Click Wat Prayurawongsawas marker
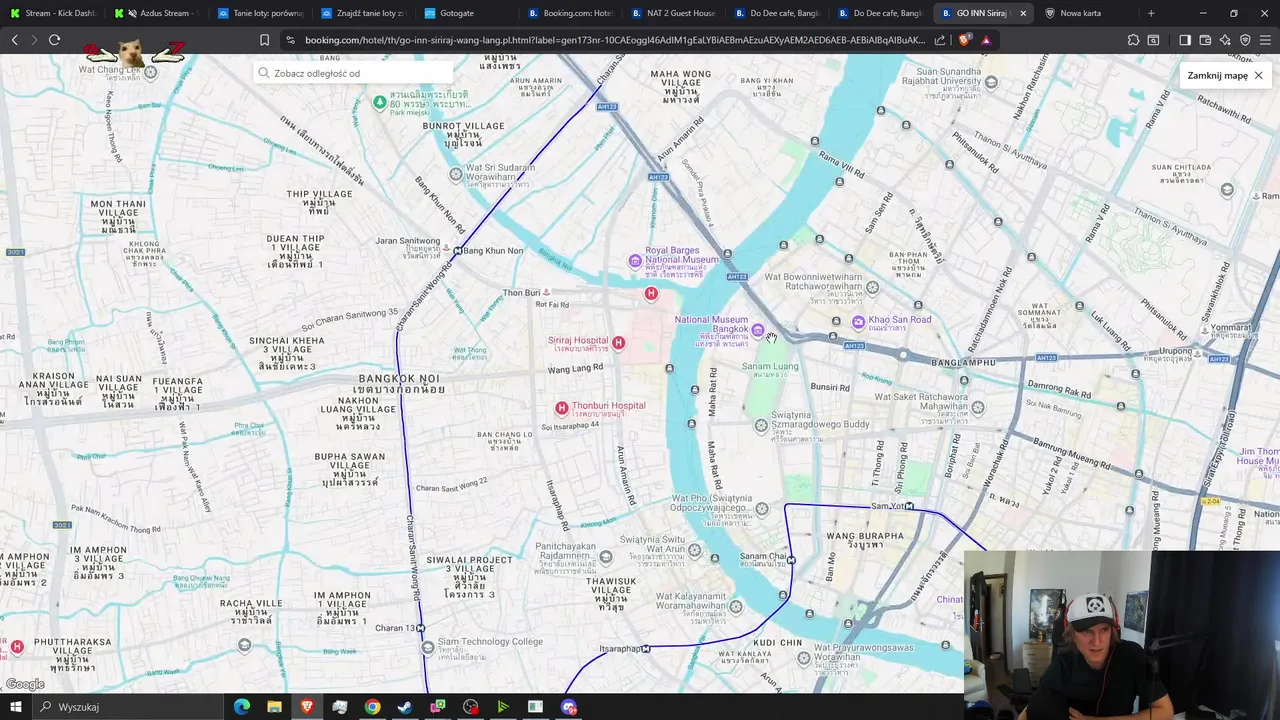Image resolution: width=1280 pixels, height=720 pixels. click(x=804, y=657)
